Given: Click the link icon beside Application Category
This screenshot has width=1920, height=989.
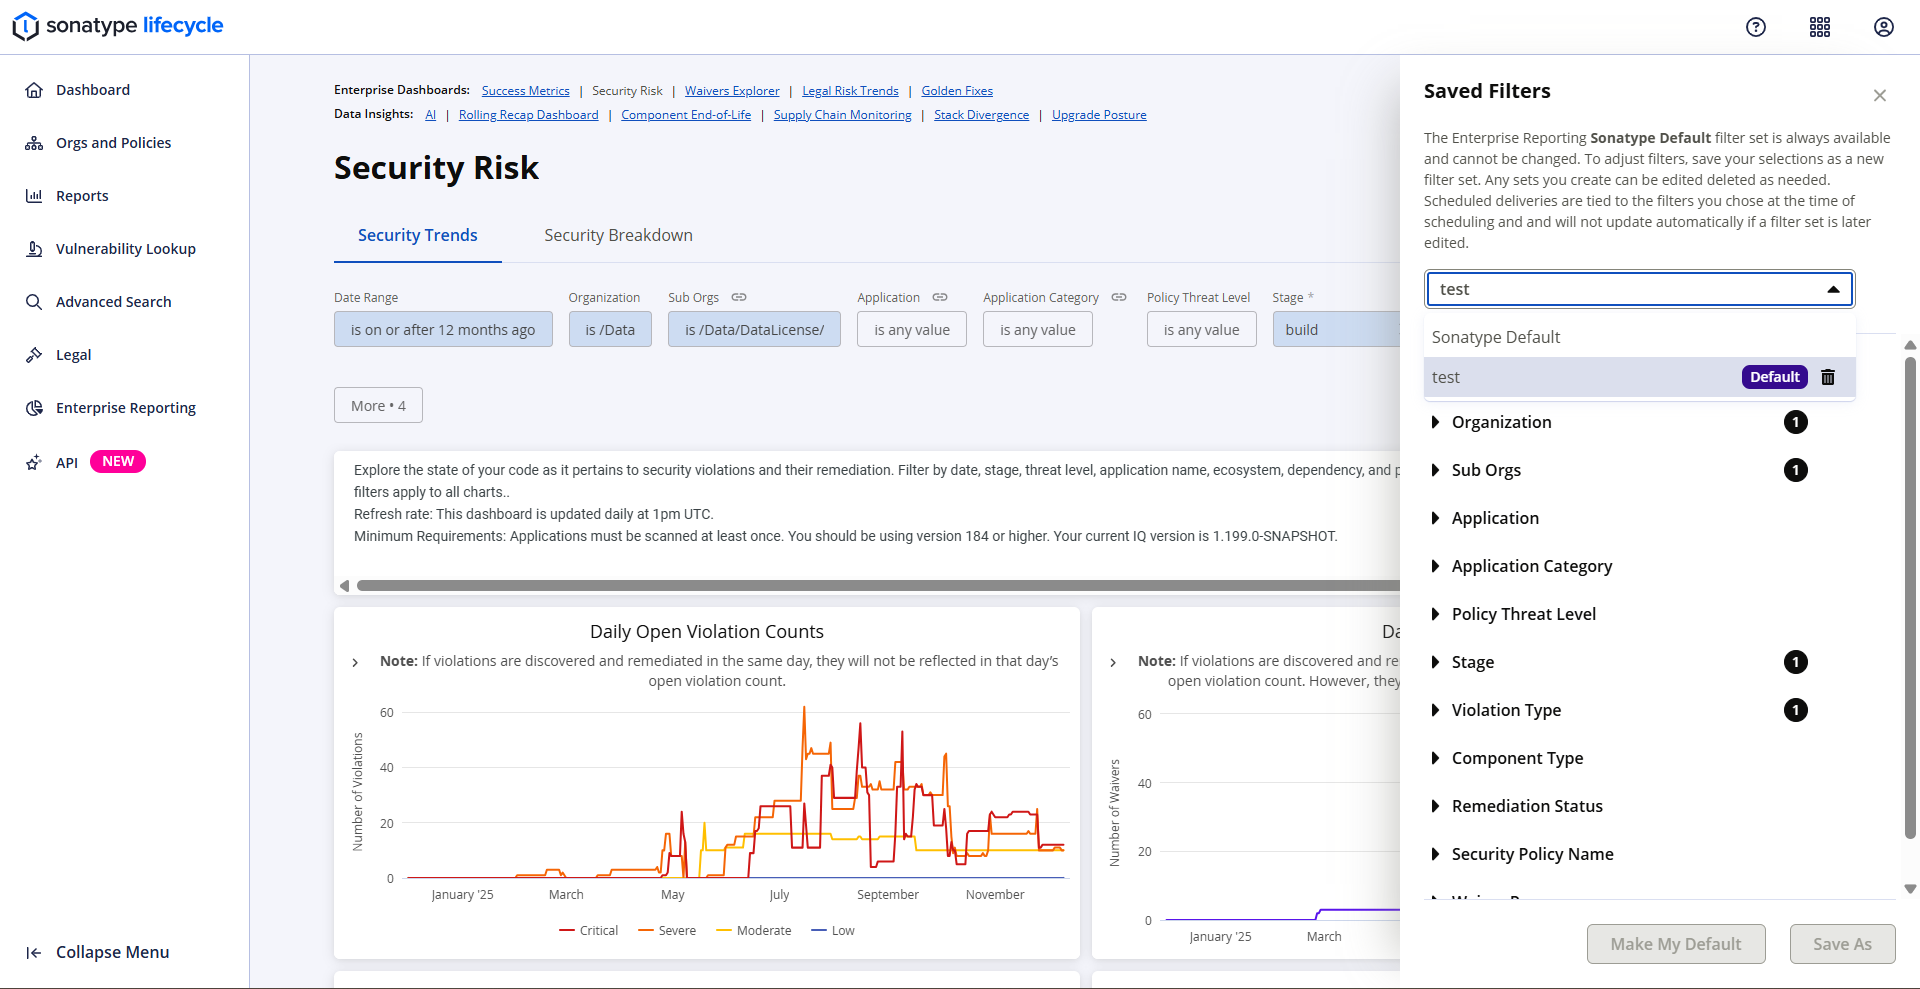Looking at the screenshot, I should (x=1119, y=297).
